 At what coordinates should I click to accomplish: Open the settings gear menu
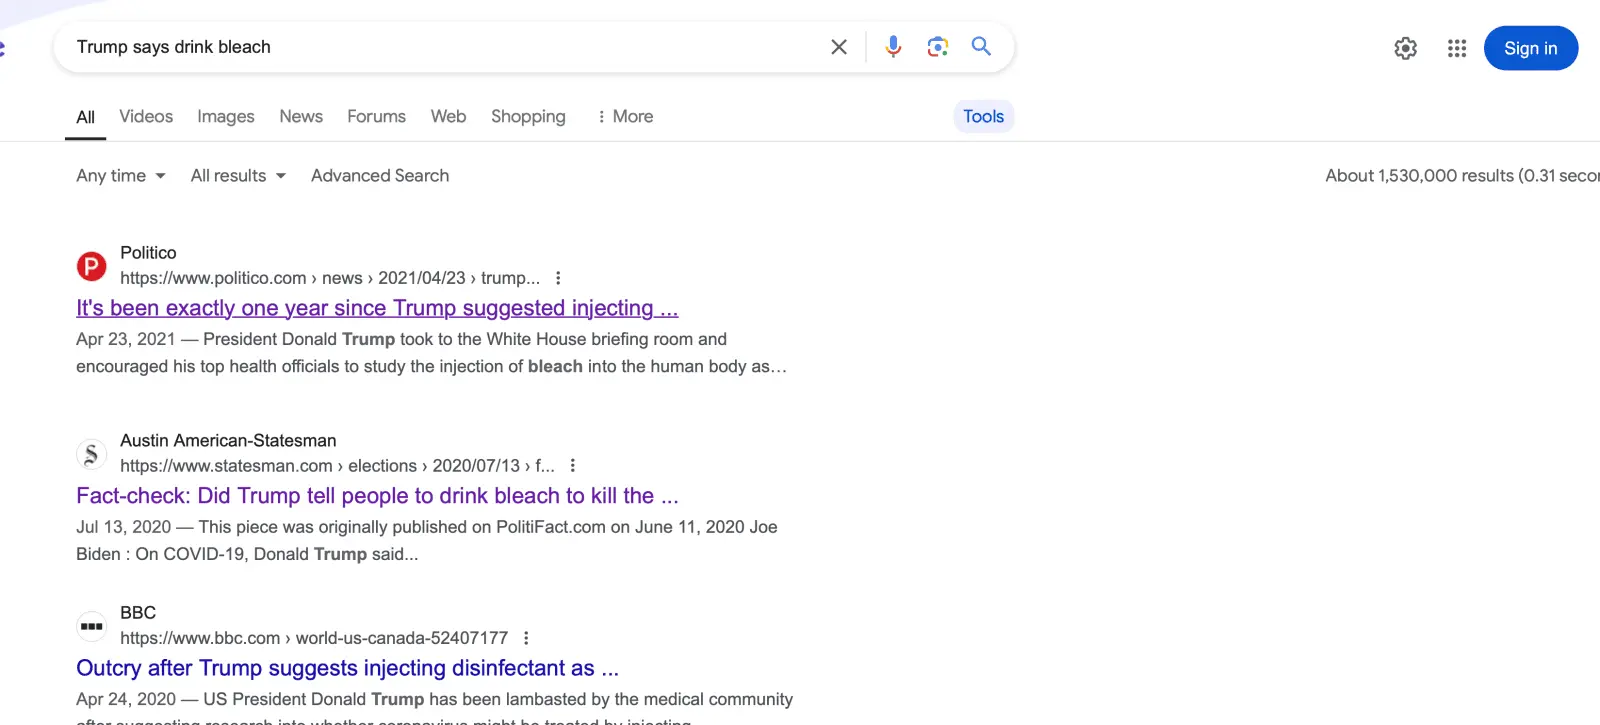pyautogui.click(x=1405, y=48)
